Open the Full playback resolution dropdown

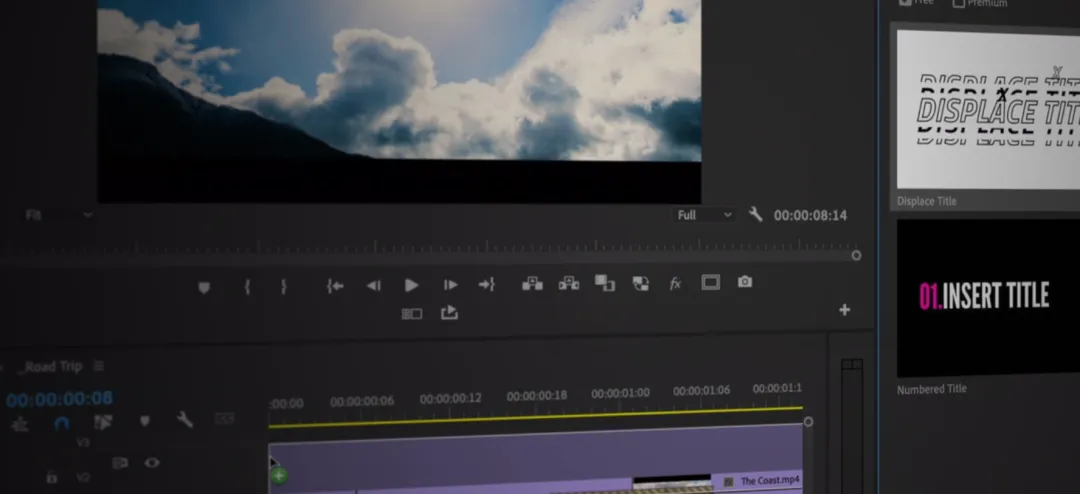click(x=703, y=216)
